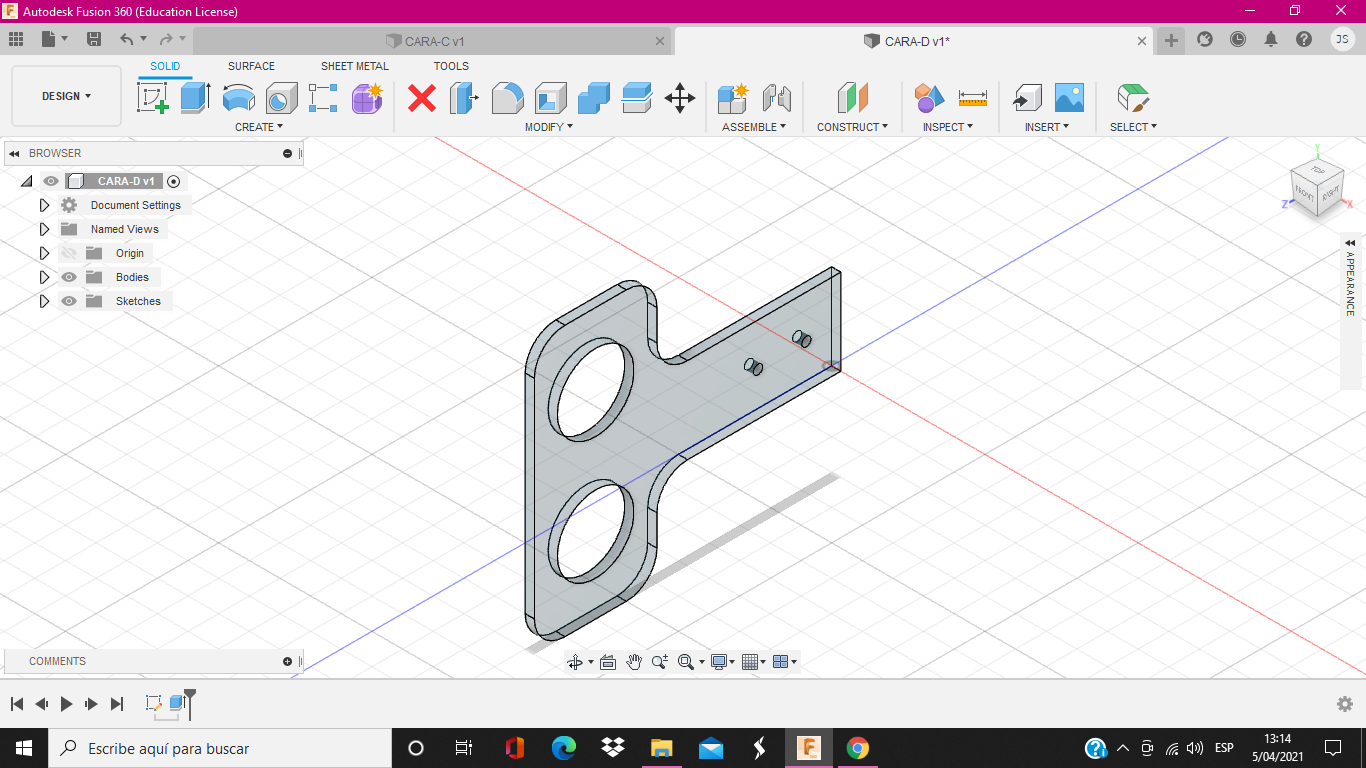Open the JS user account menu

[1343, 39]
